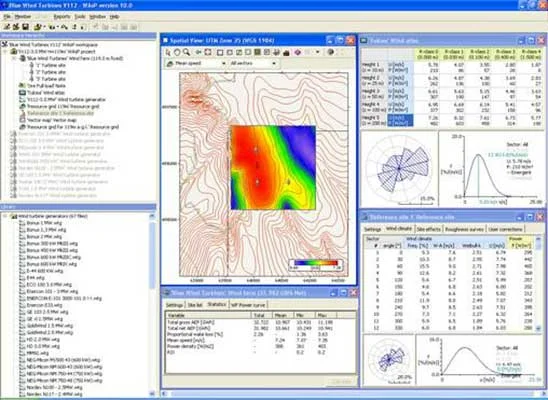The image size is (548, 400).
Task: Click the first icon in main toolbar
Action: (x=7, y=27)
